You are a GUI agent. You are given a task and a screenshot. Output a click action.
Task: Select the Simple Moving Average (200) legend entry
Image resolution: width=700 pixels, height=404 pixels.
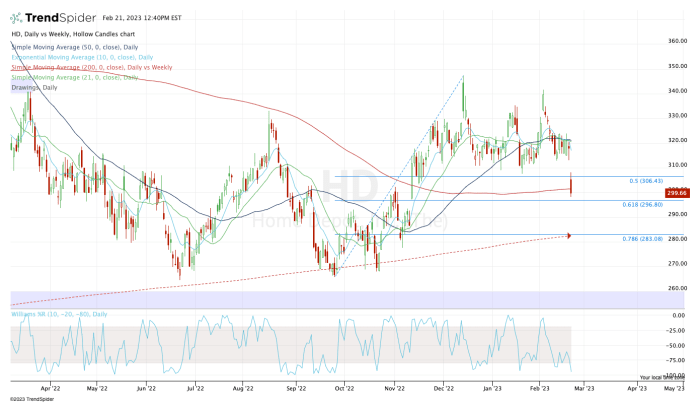(x=92, y=67)
